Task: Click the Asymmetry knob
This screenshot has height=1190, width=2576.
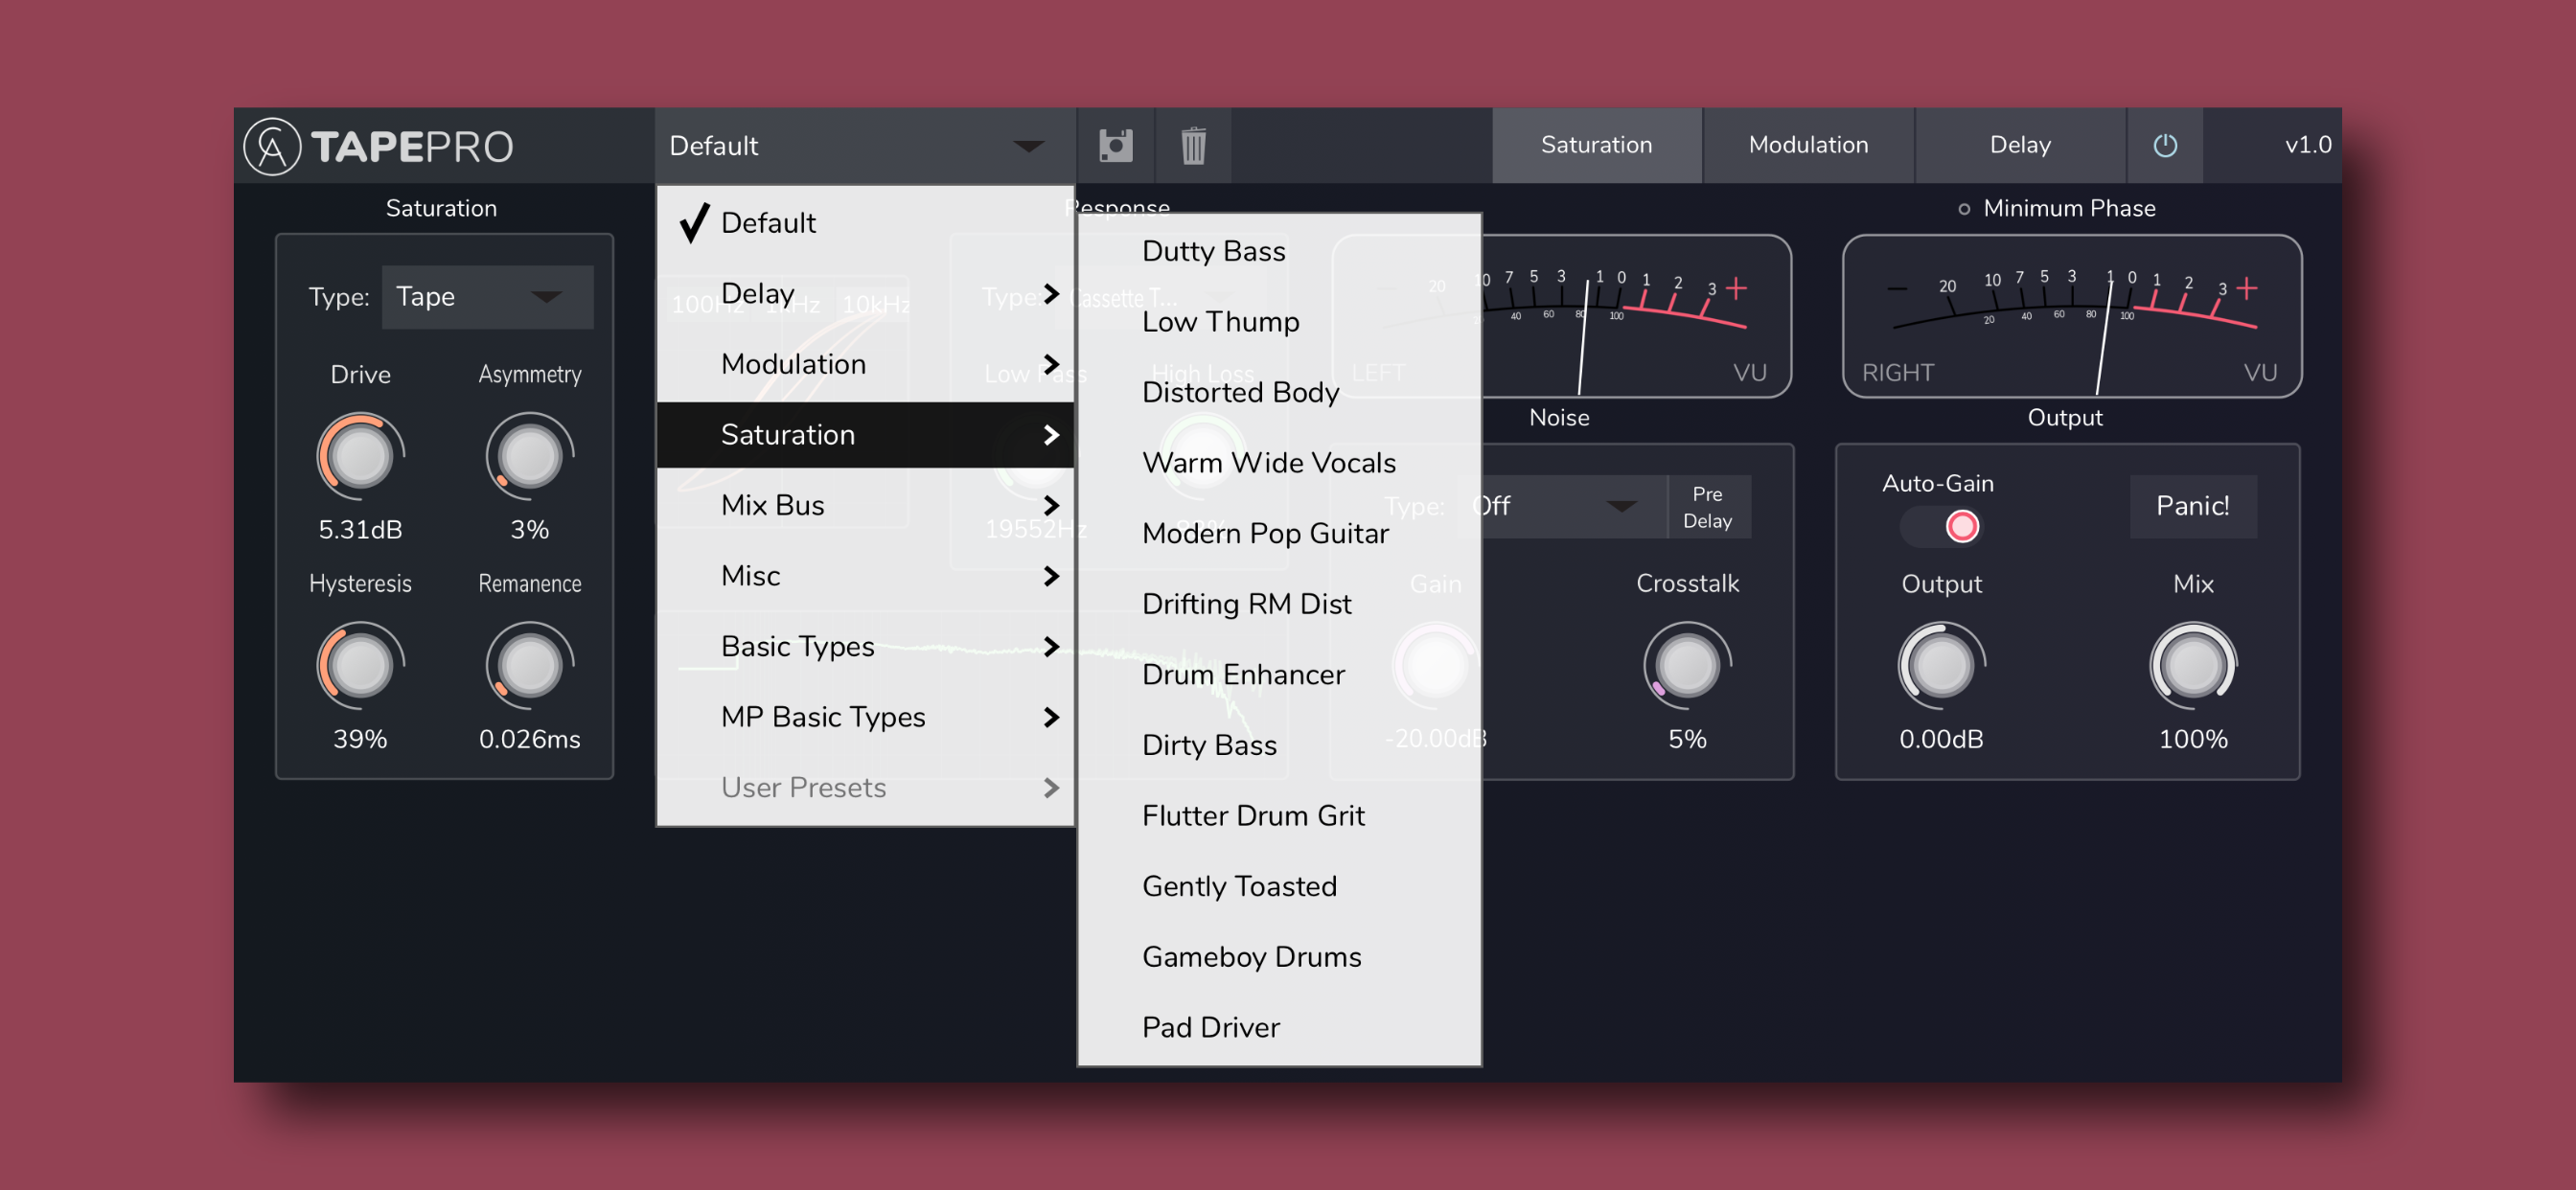Action: [x=529, y=456]
